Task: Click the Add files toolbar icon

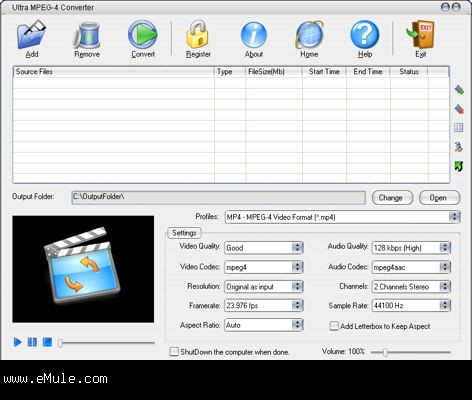Action: pos(31,35)
